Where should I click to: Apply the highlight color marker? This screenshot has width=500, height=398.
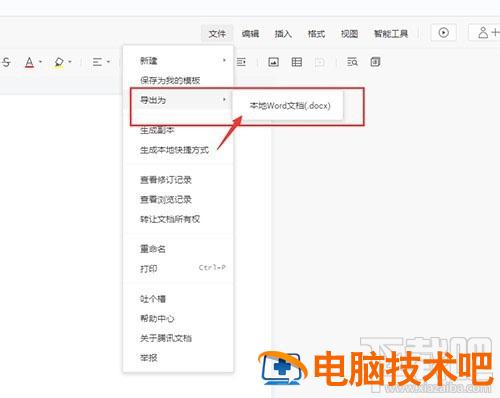(59, 62)
